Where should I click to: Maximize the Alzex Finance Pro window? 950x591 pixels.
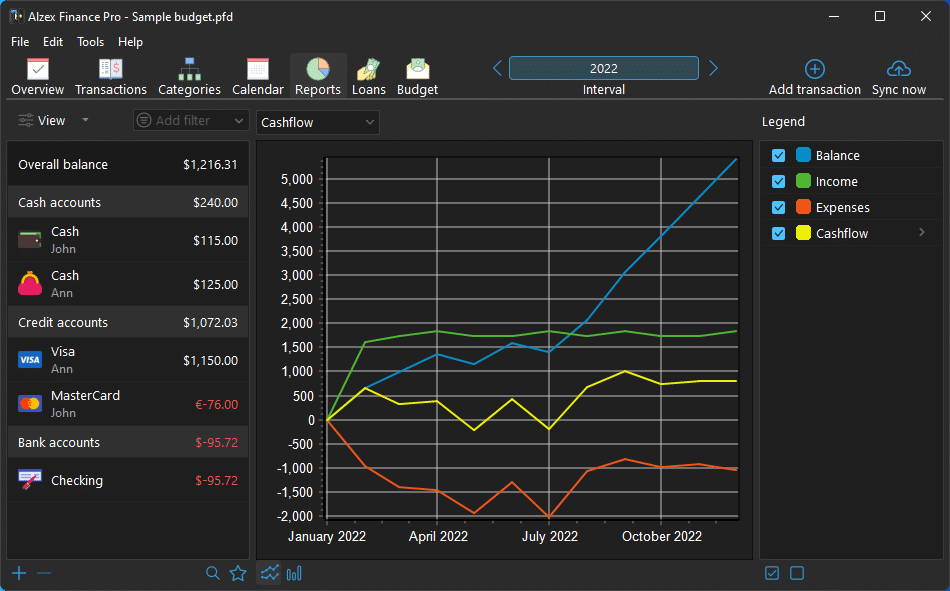[x=880, y=16]
